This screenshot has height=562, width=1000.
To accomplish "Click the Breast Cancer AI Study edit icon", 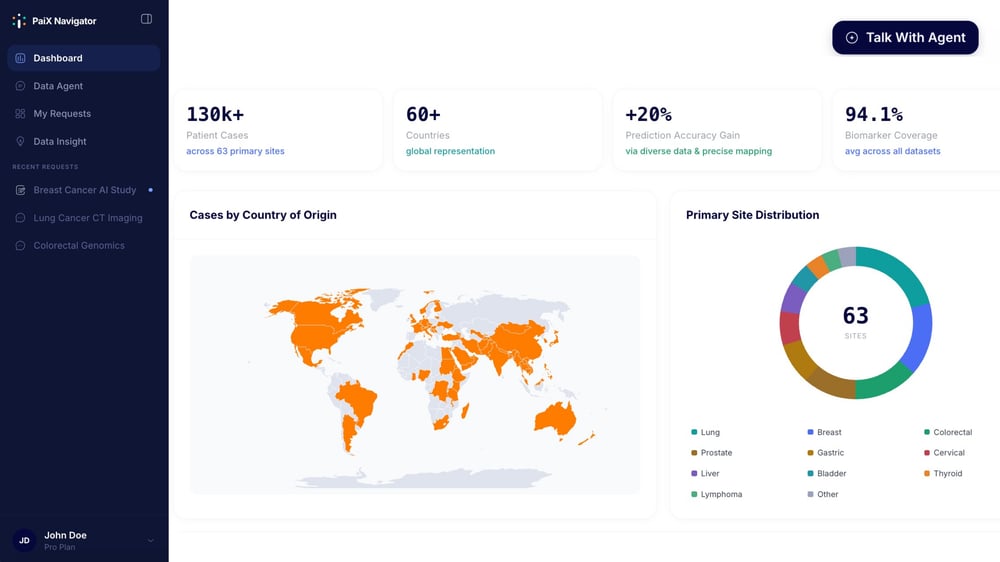I will (x=21, y=190).
